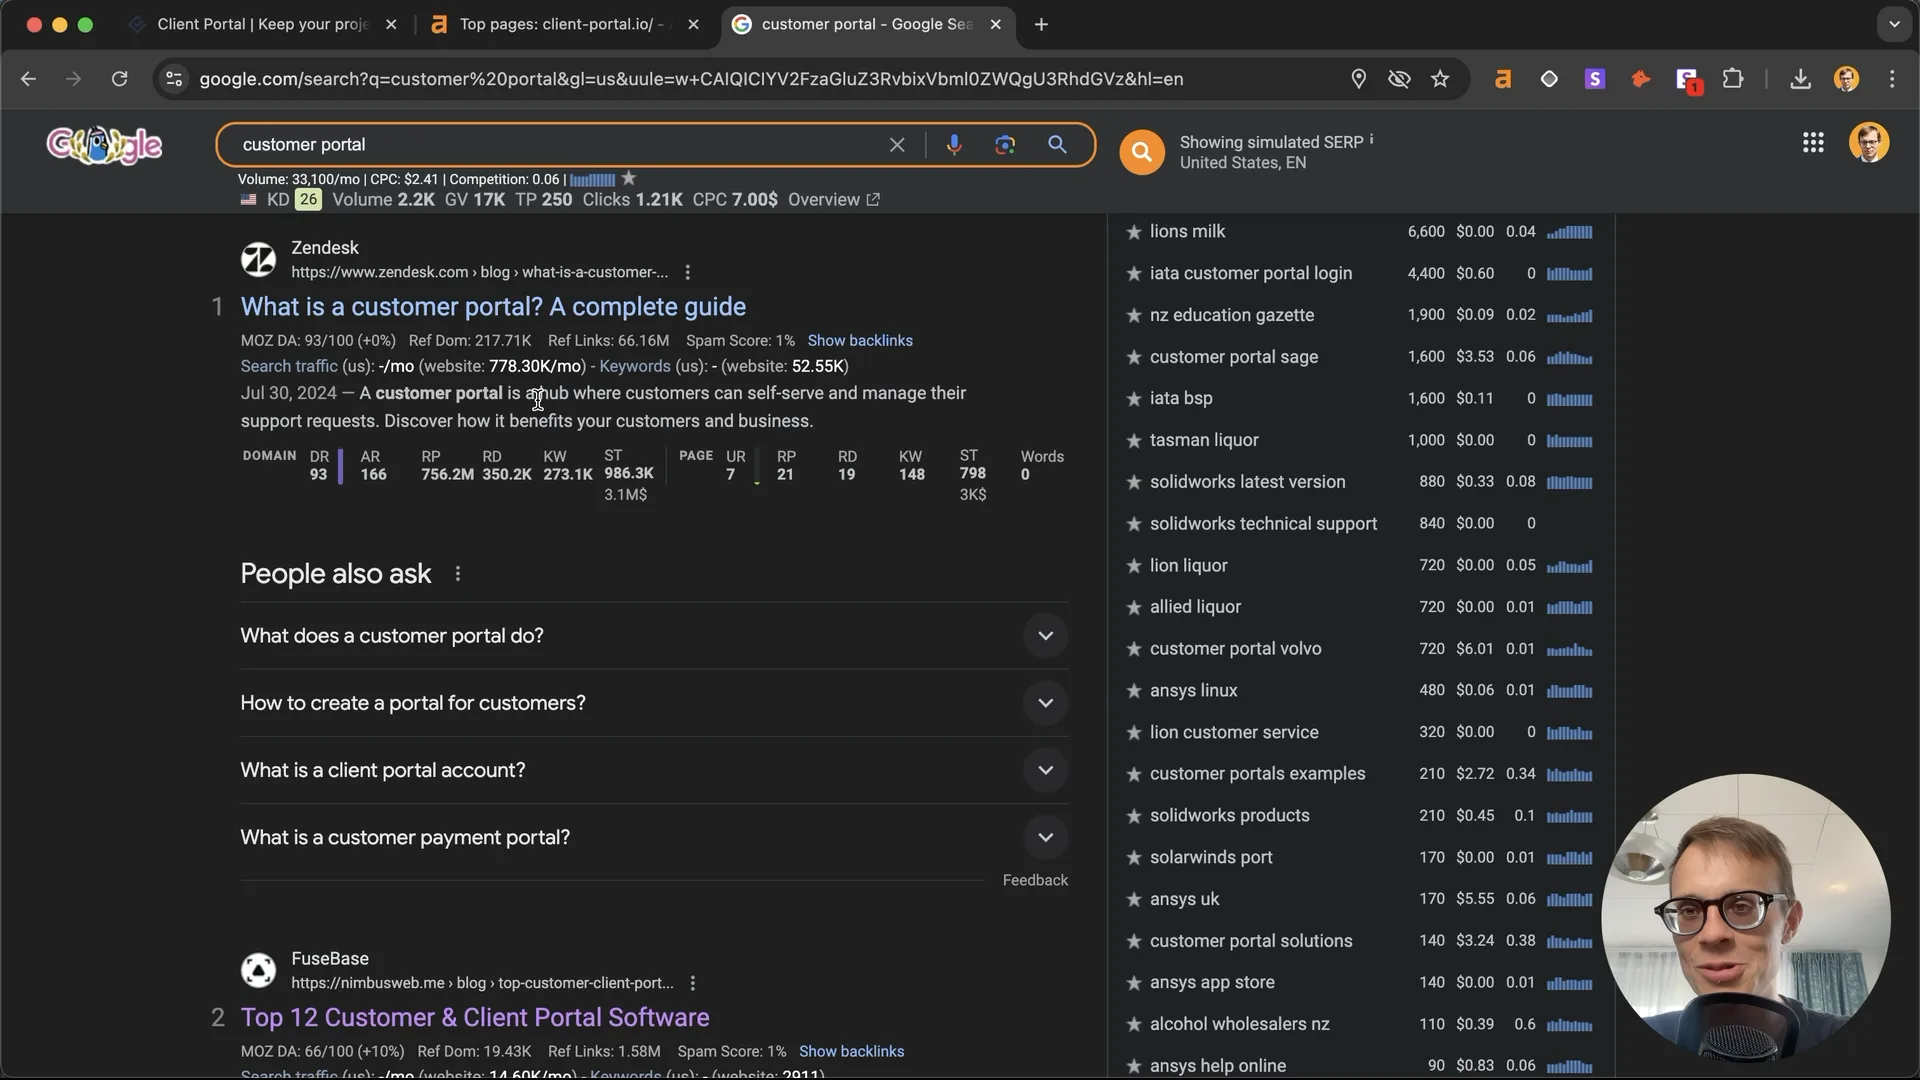Viewport: 1920px width, 1080px height.
Task: Open the Chrome downloads icon
Action: 1800,79
